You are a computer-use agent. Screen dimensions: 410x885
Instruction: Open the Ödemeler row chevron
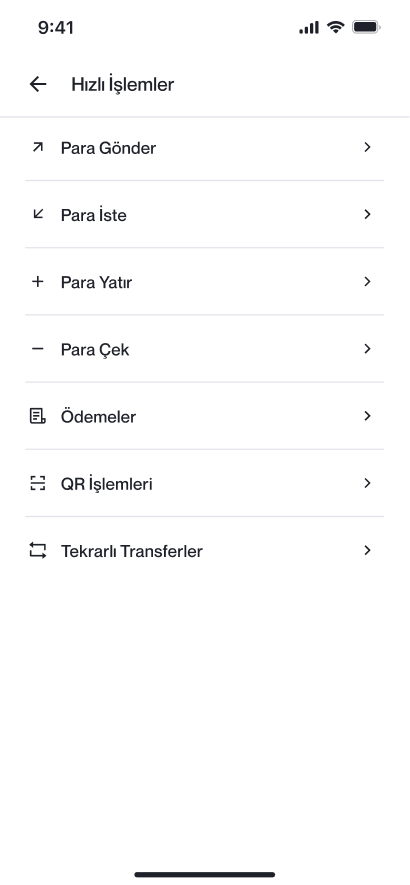click(368, 416)
